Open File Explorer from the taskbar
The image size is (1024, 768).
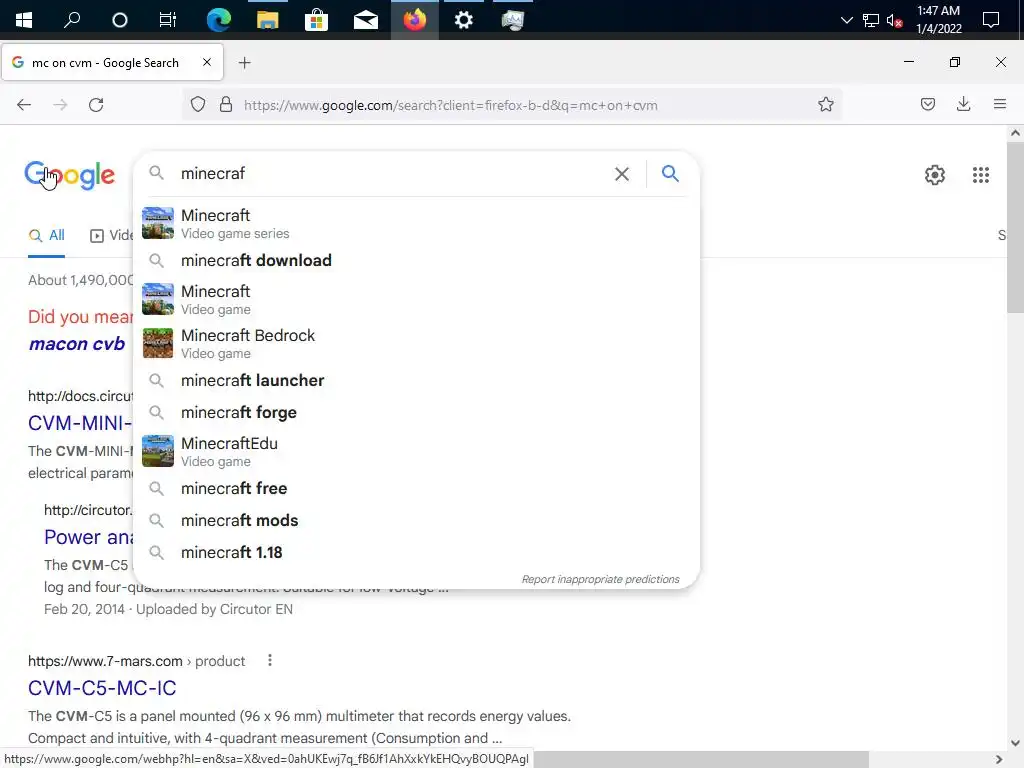point(268,20)
